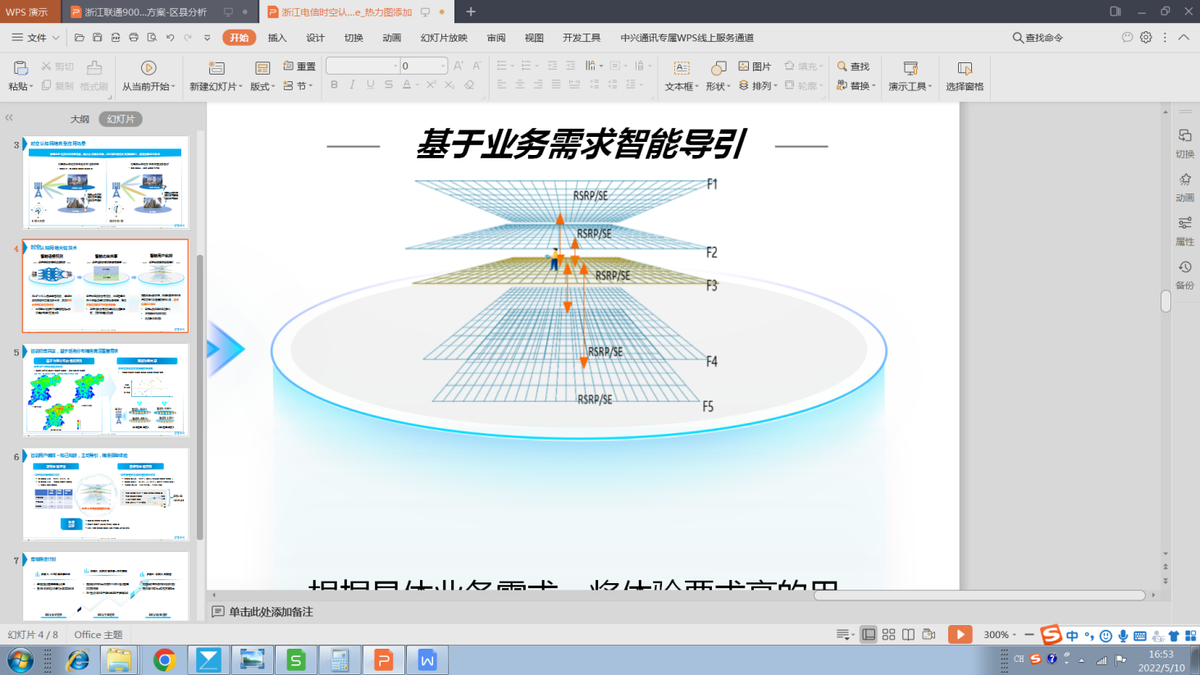Open the 动画 animation side panel icon
The height and width of the screenshot is (675, 1200).
[1184, 186]
